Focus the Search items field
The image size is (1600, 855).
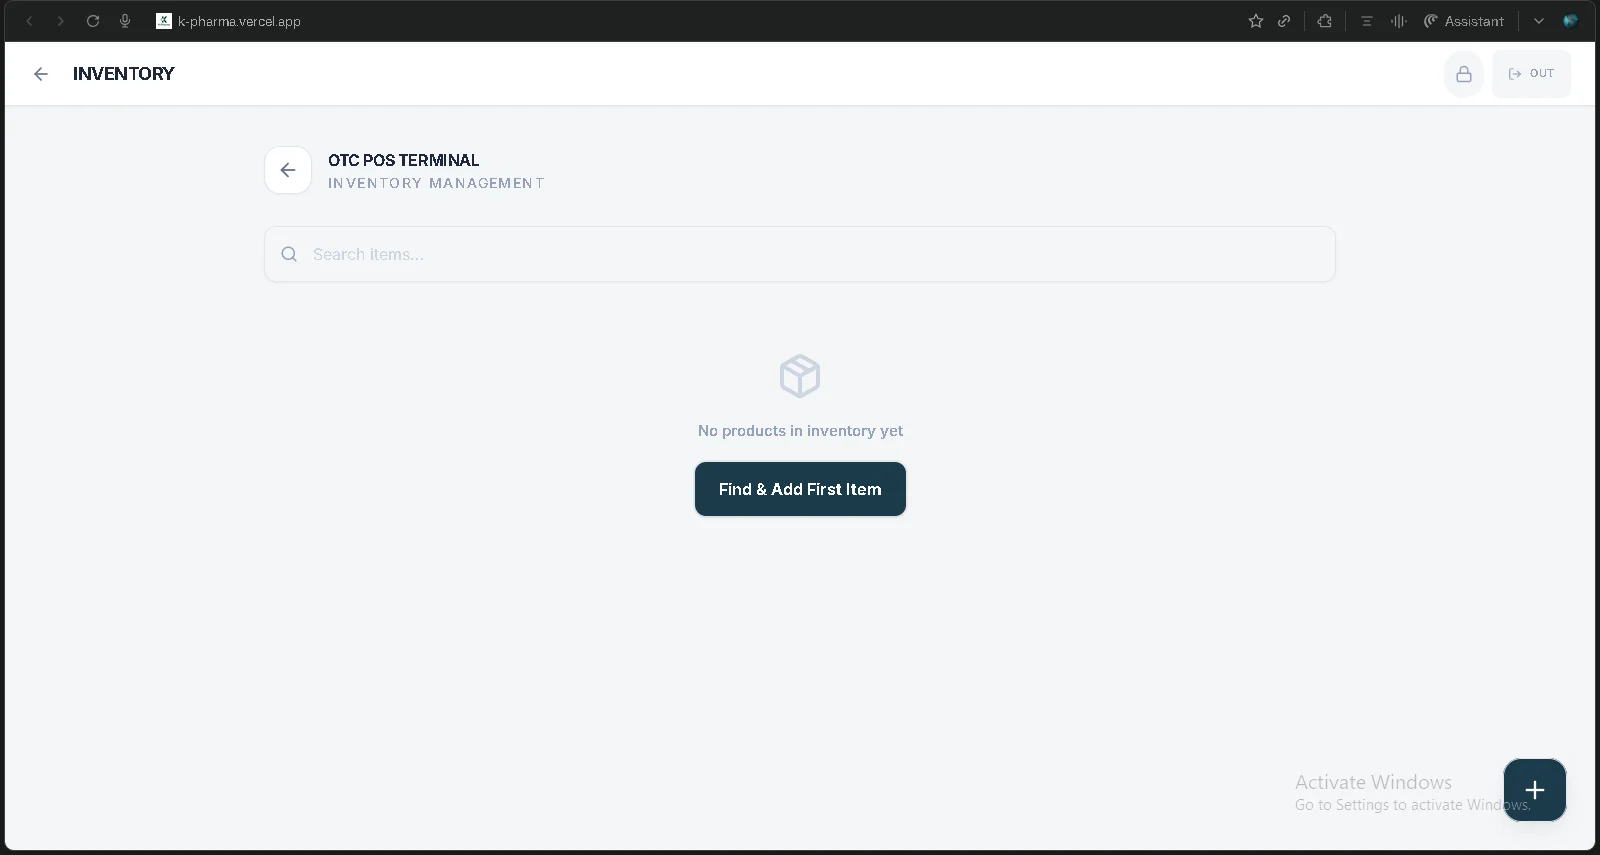coord(800,254)
